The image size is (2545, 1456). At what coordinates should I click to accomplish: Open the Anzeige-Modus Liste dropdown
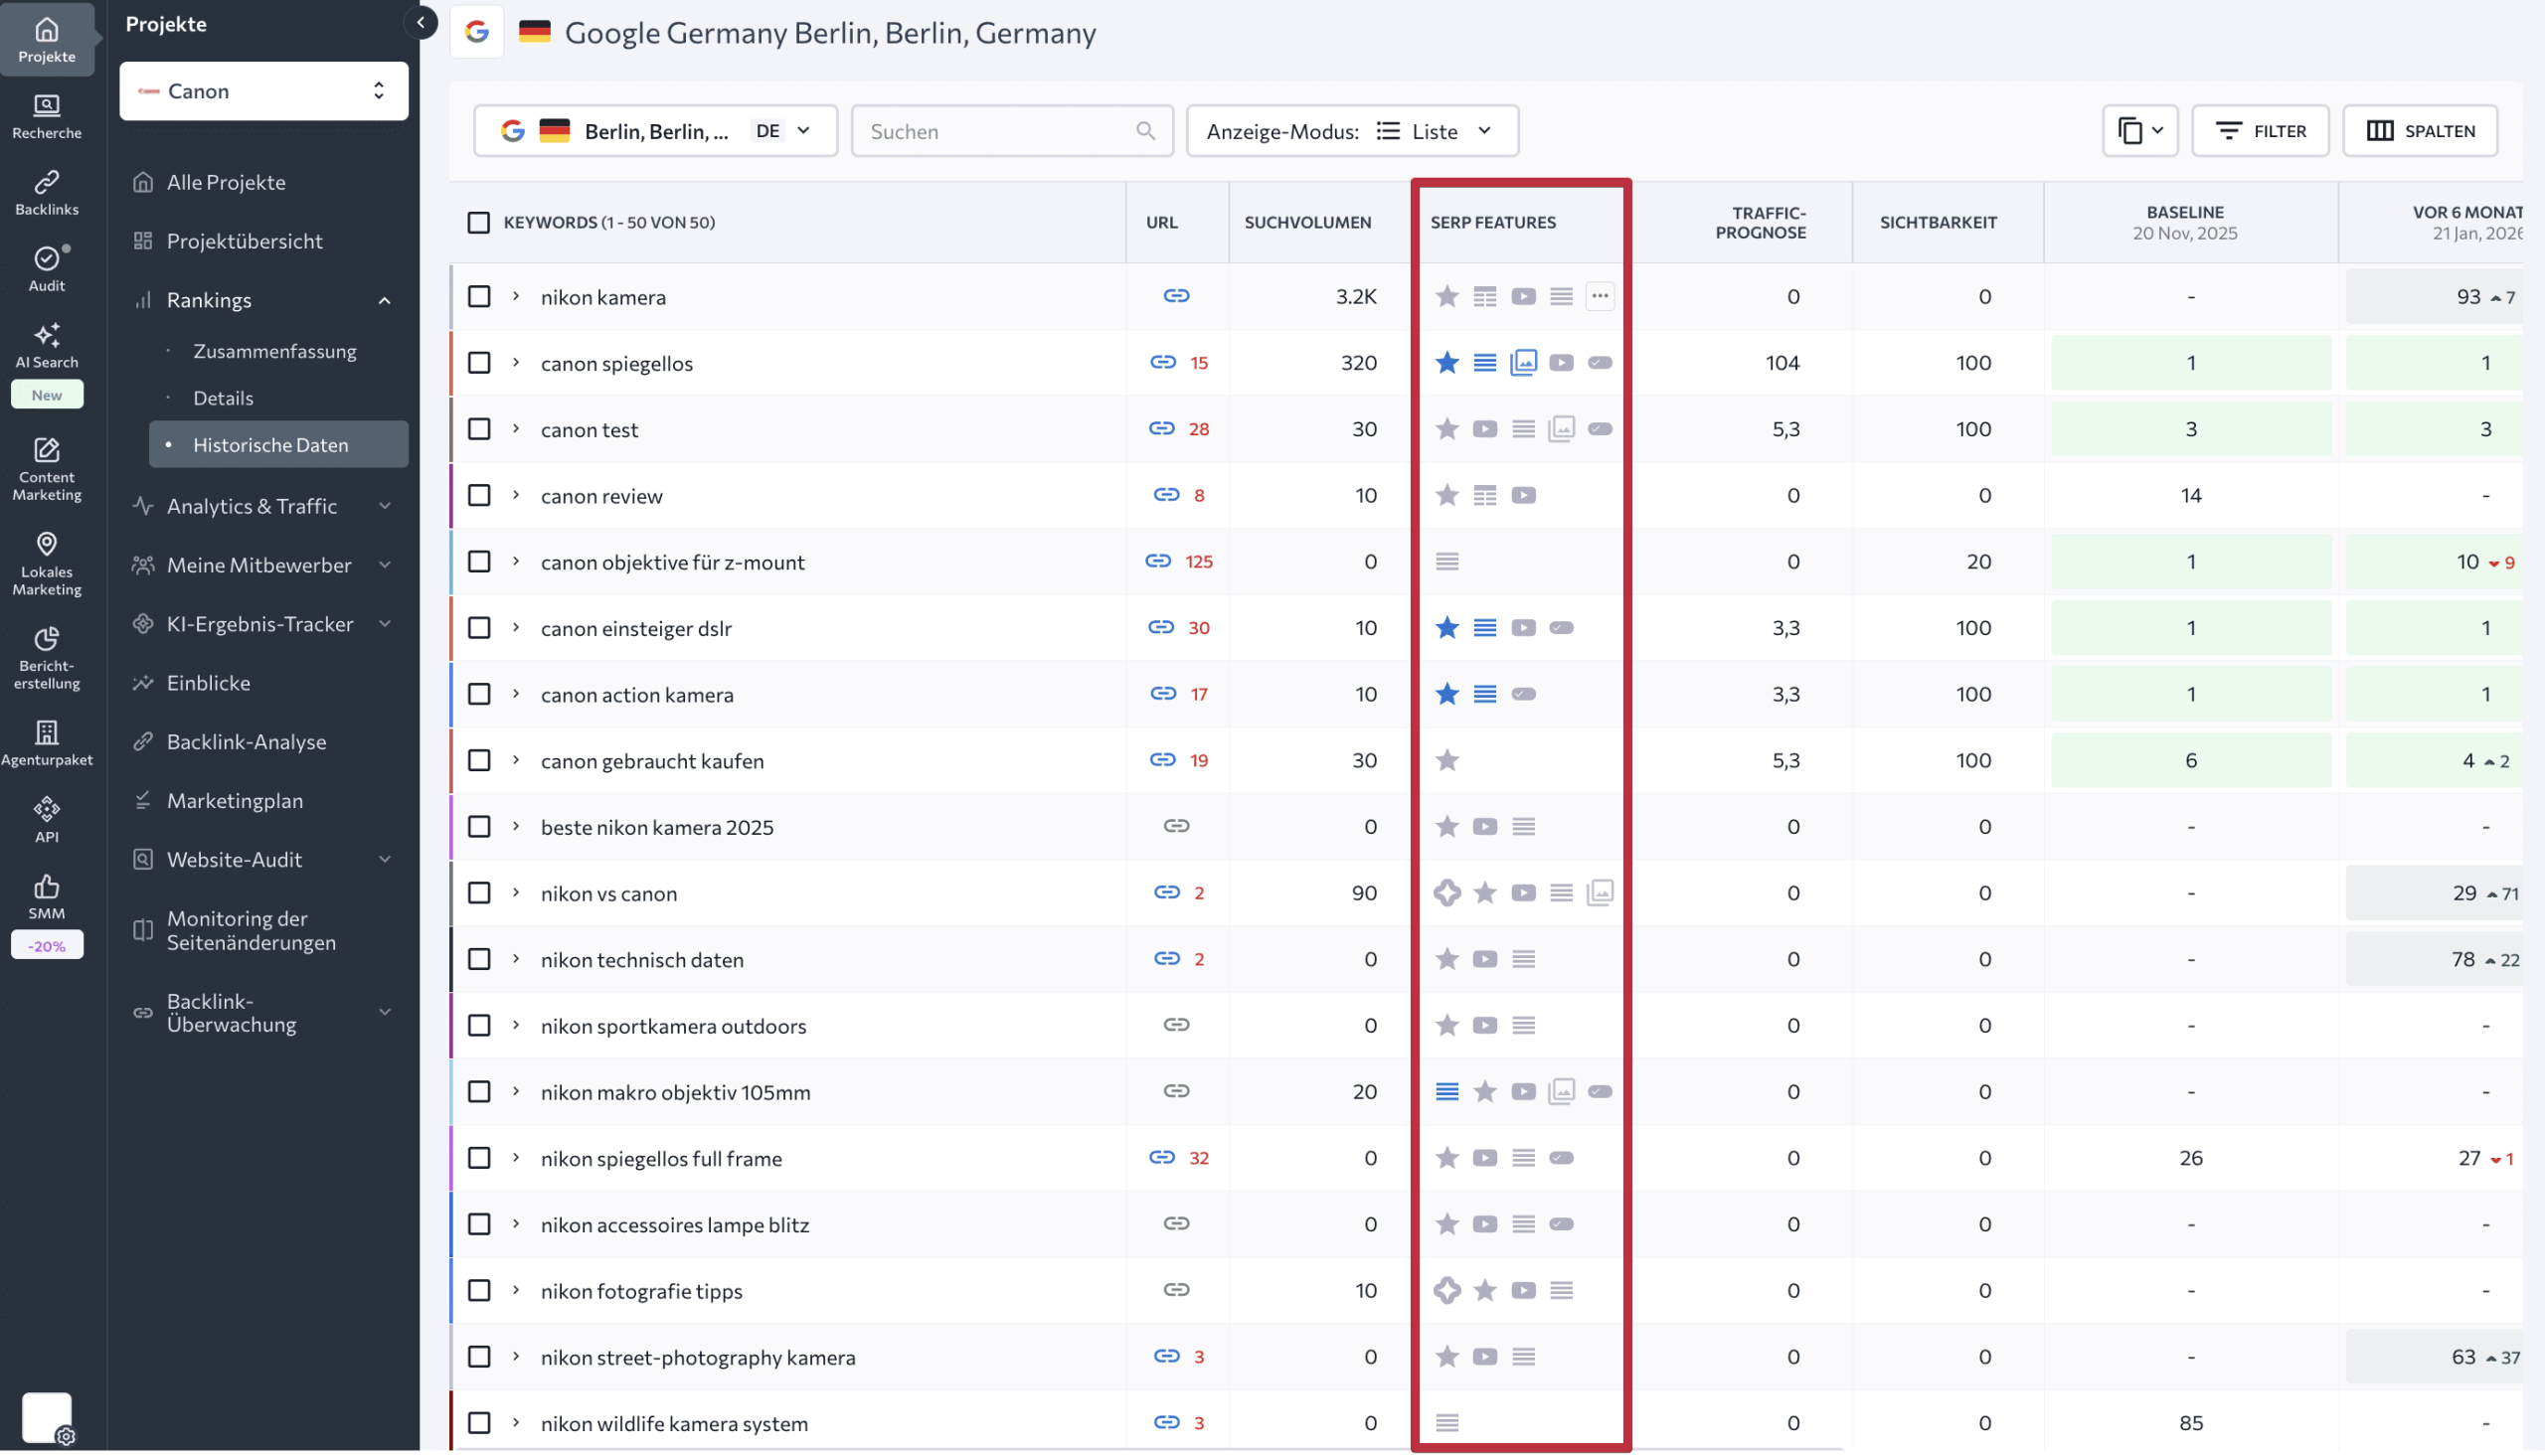pyautogui.click(x=1352, y=131)
